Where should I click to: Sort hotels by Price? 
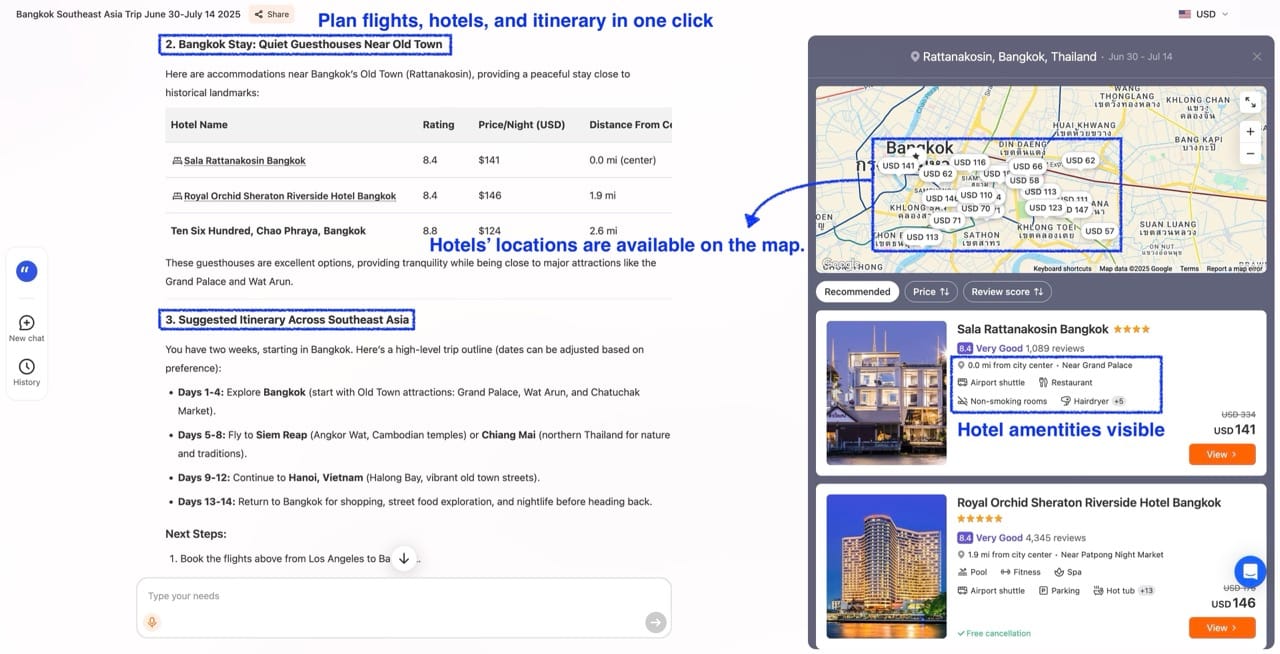click(x=931, y=292)
